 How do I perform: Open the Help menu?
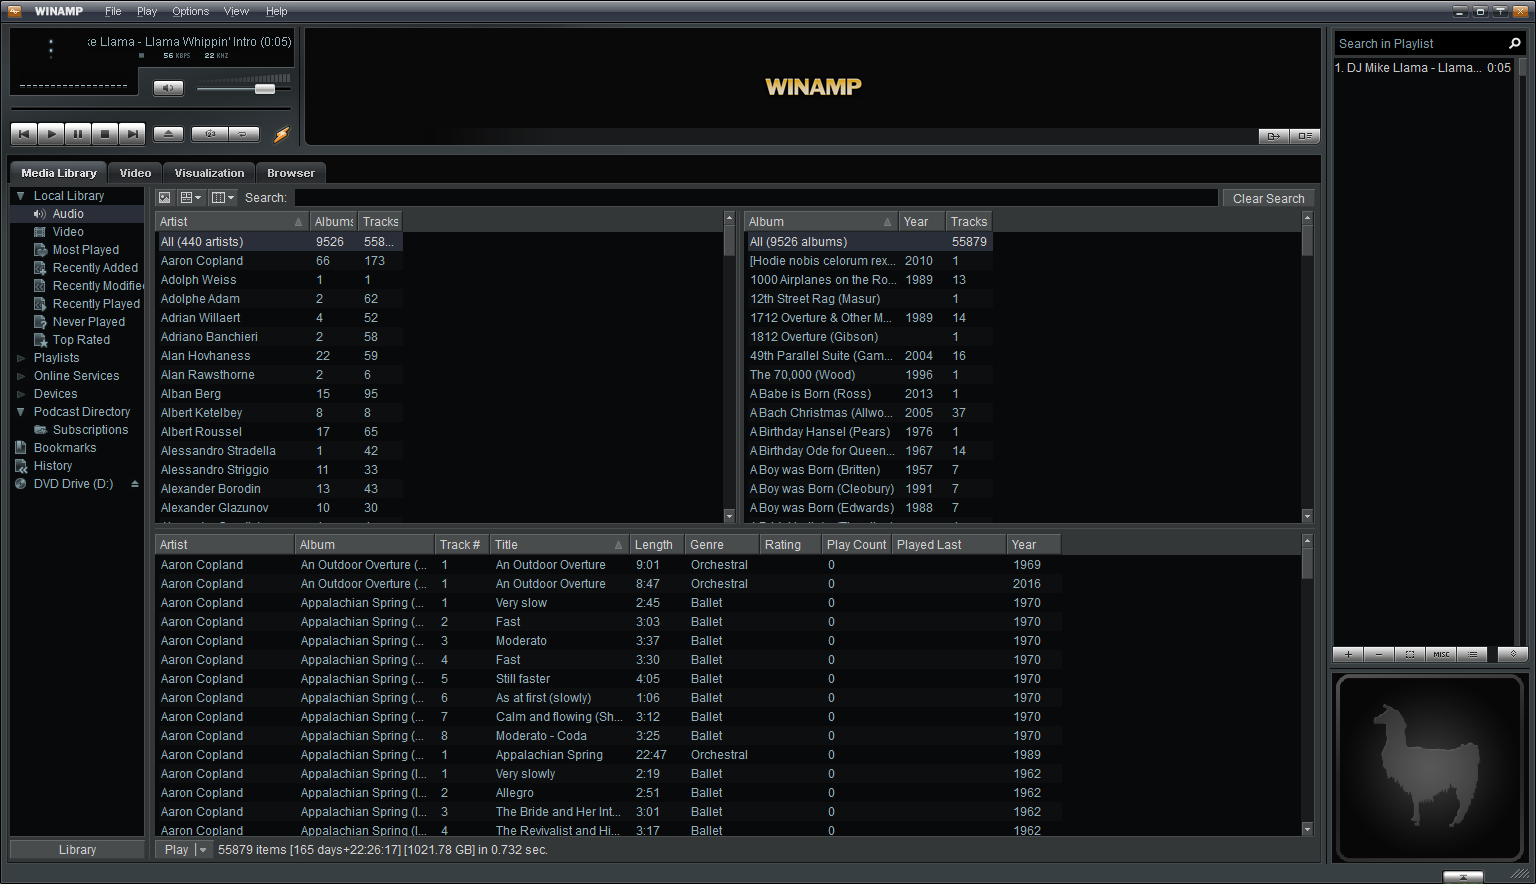pyautogui.click(x=277, y=11)
